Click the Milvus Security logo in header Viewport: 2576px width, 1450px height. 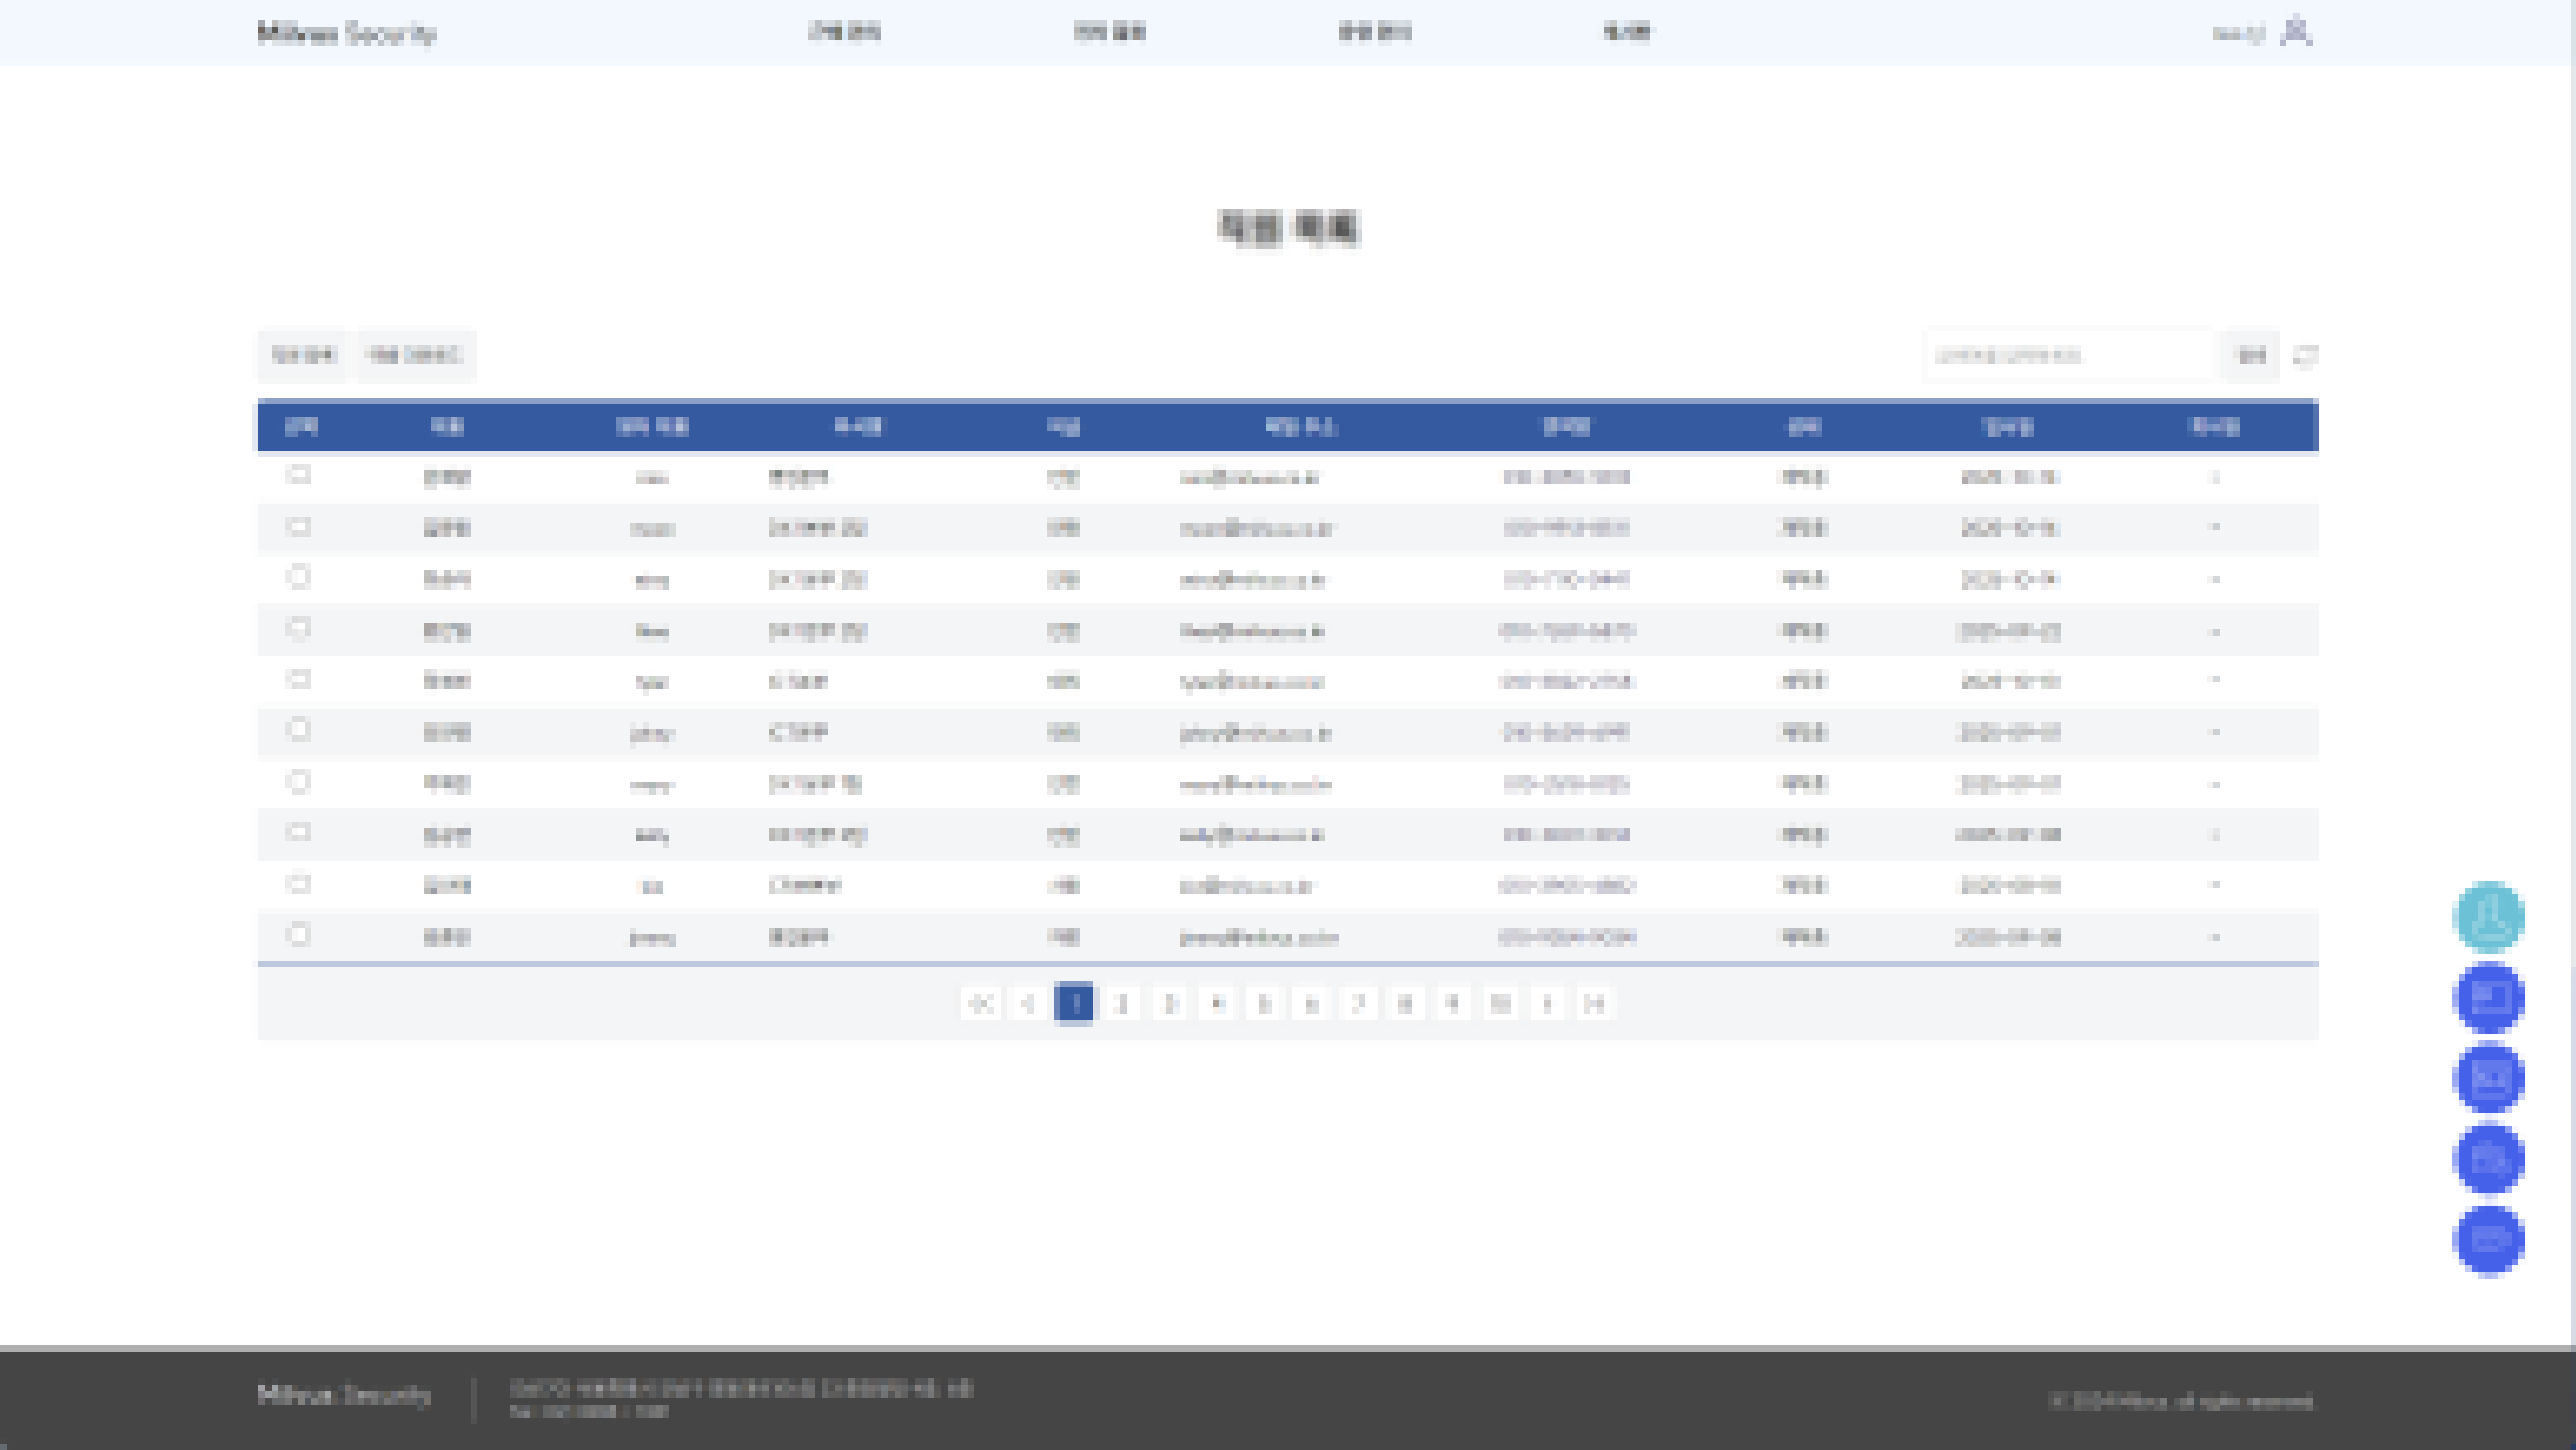pos(347,33)
